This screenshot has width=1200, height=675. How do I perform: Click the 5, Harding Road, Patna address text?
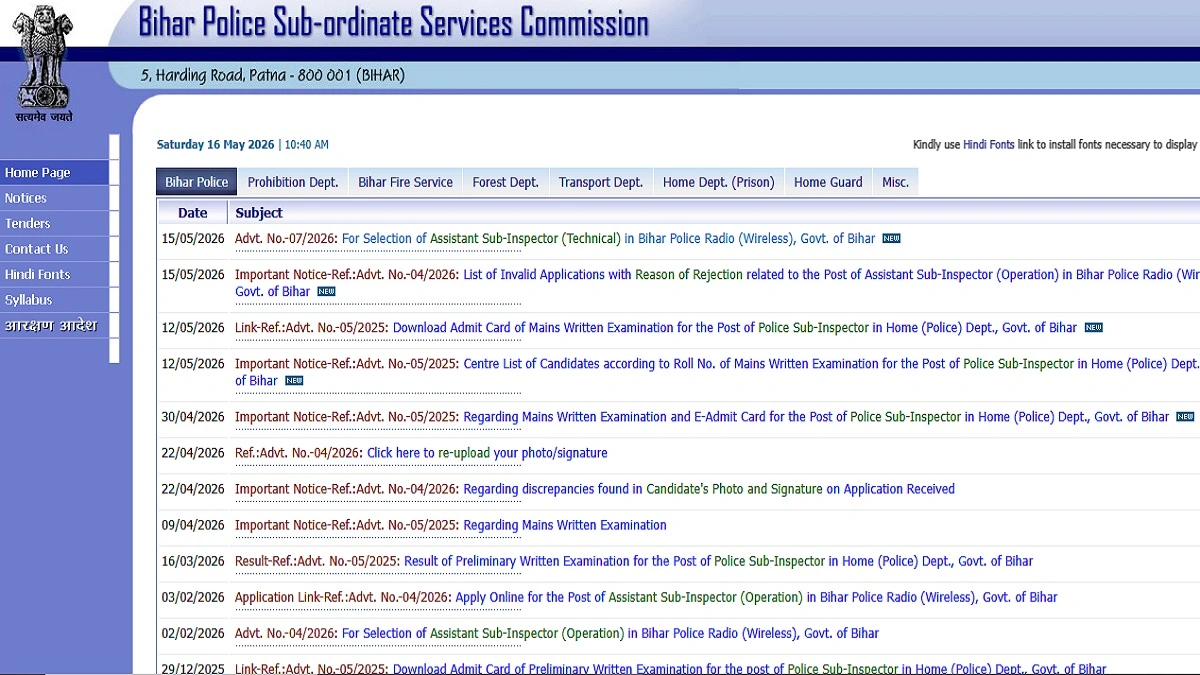(272, 75)
